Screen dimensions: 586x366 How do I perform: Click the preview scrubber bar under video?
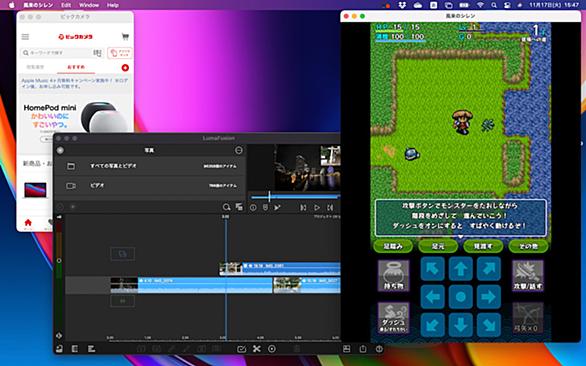[x=295, y=197]
